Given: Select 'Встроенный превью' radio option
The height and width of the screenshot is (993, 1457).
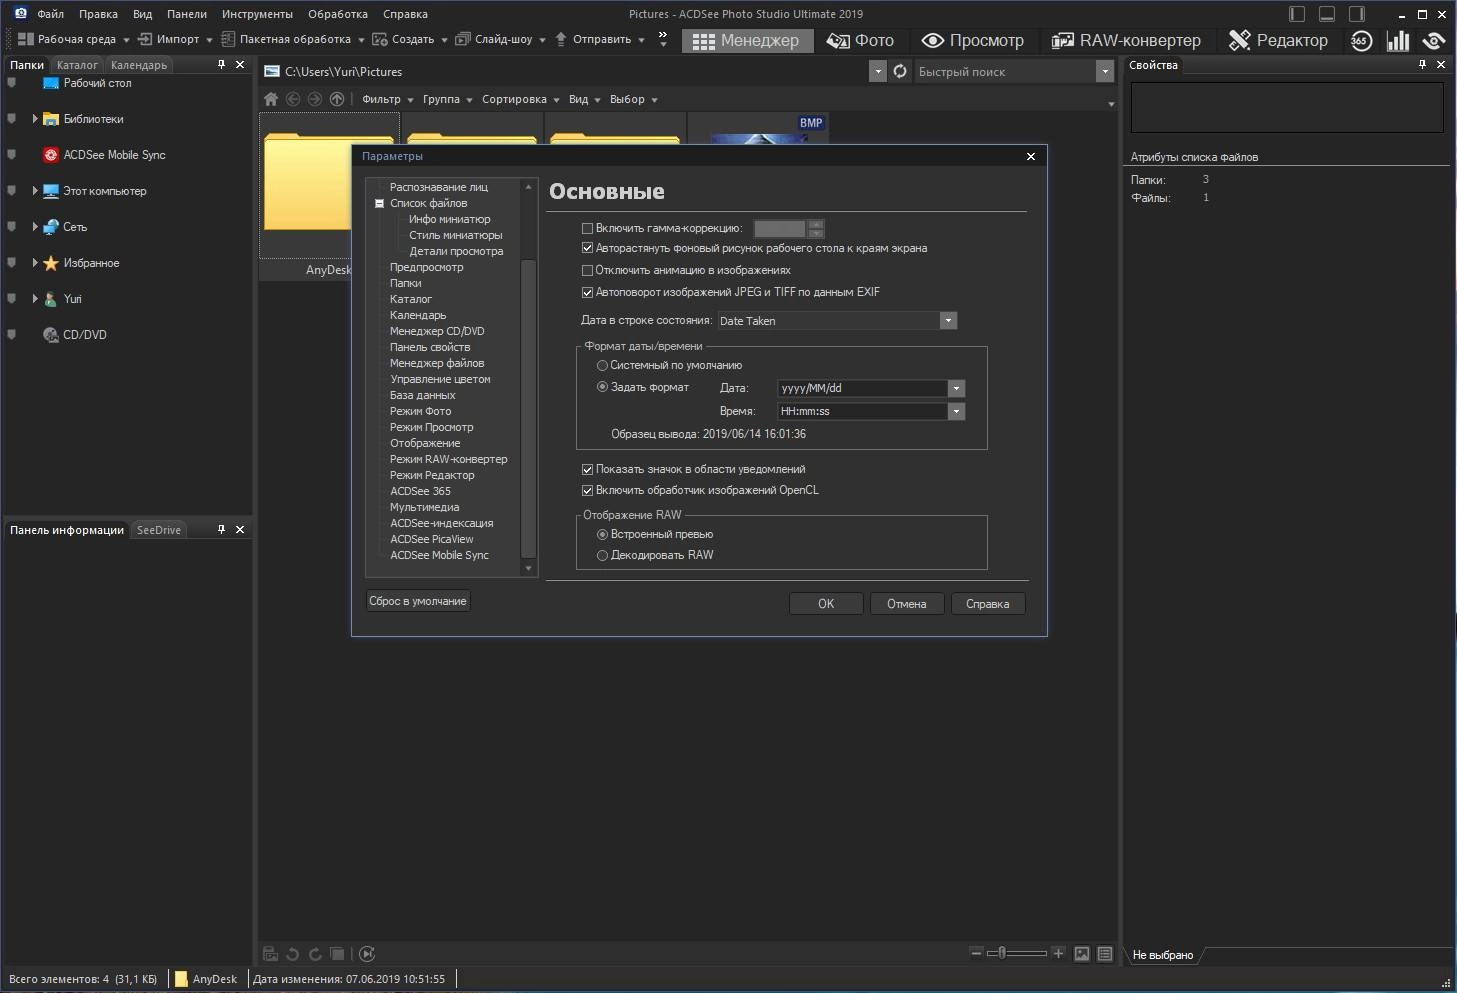Looking at the screenshot, I should (602, 534).
